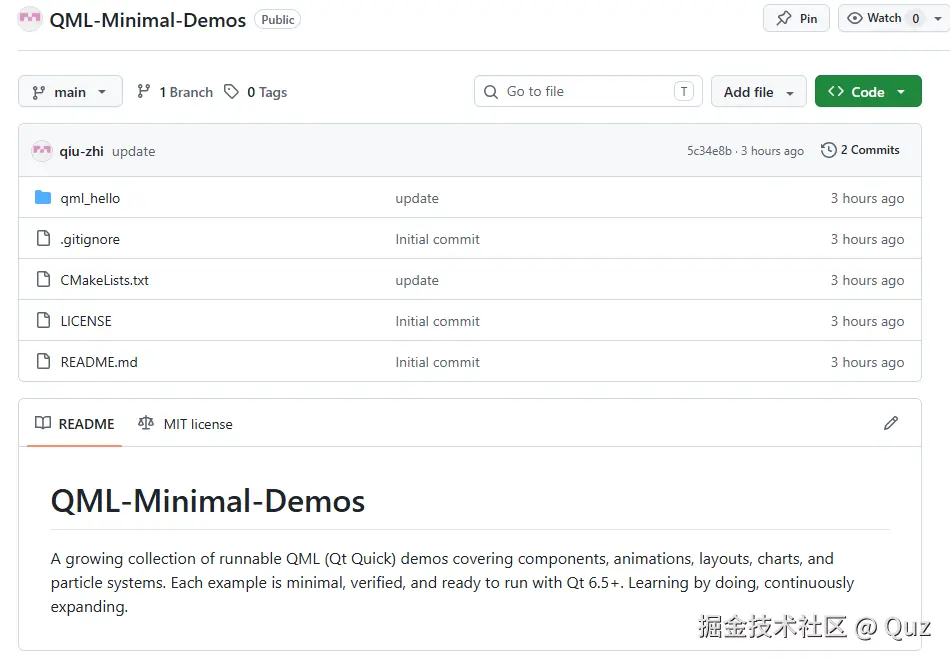Click 3 hours ago in qml_hello row
The height and width of the screenshot is (660, 950).
[867, 198]
